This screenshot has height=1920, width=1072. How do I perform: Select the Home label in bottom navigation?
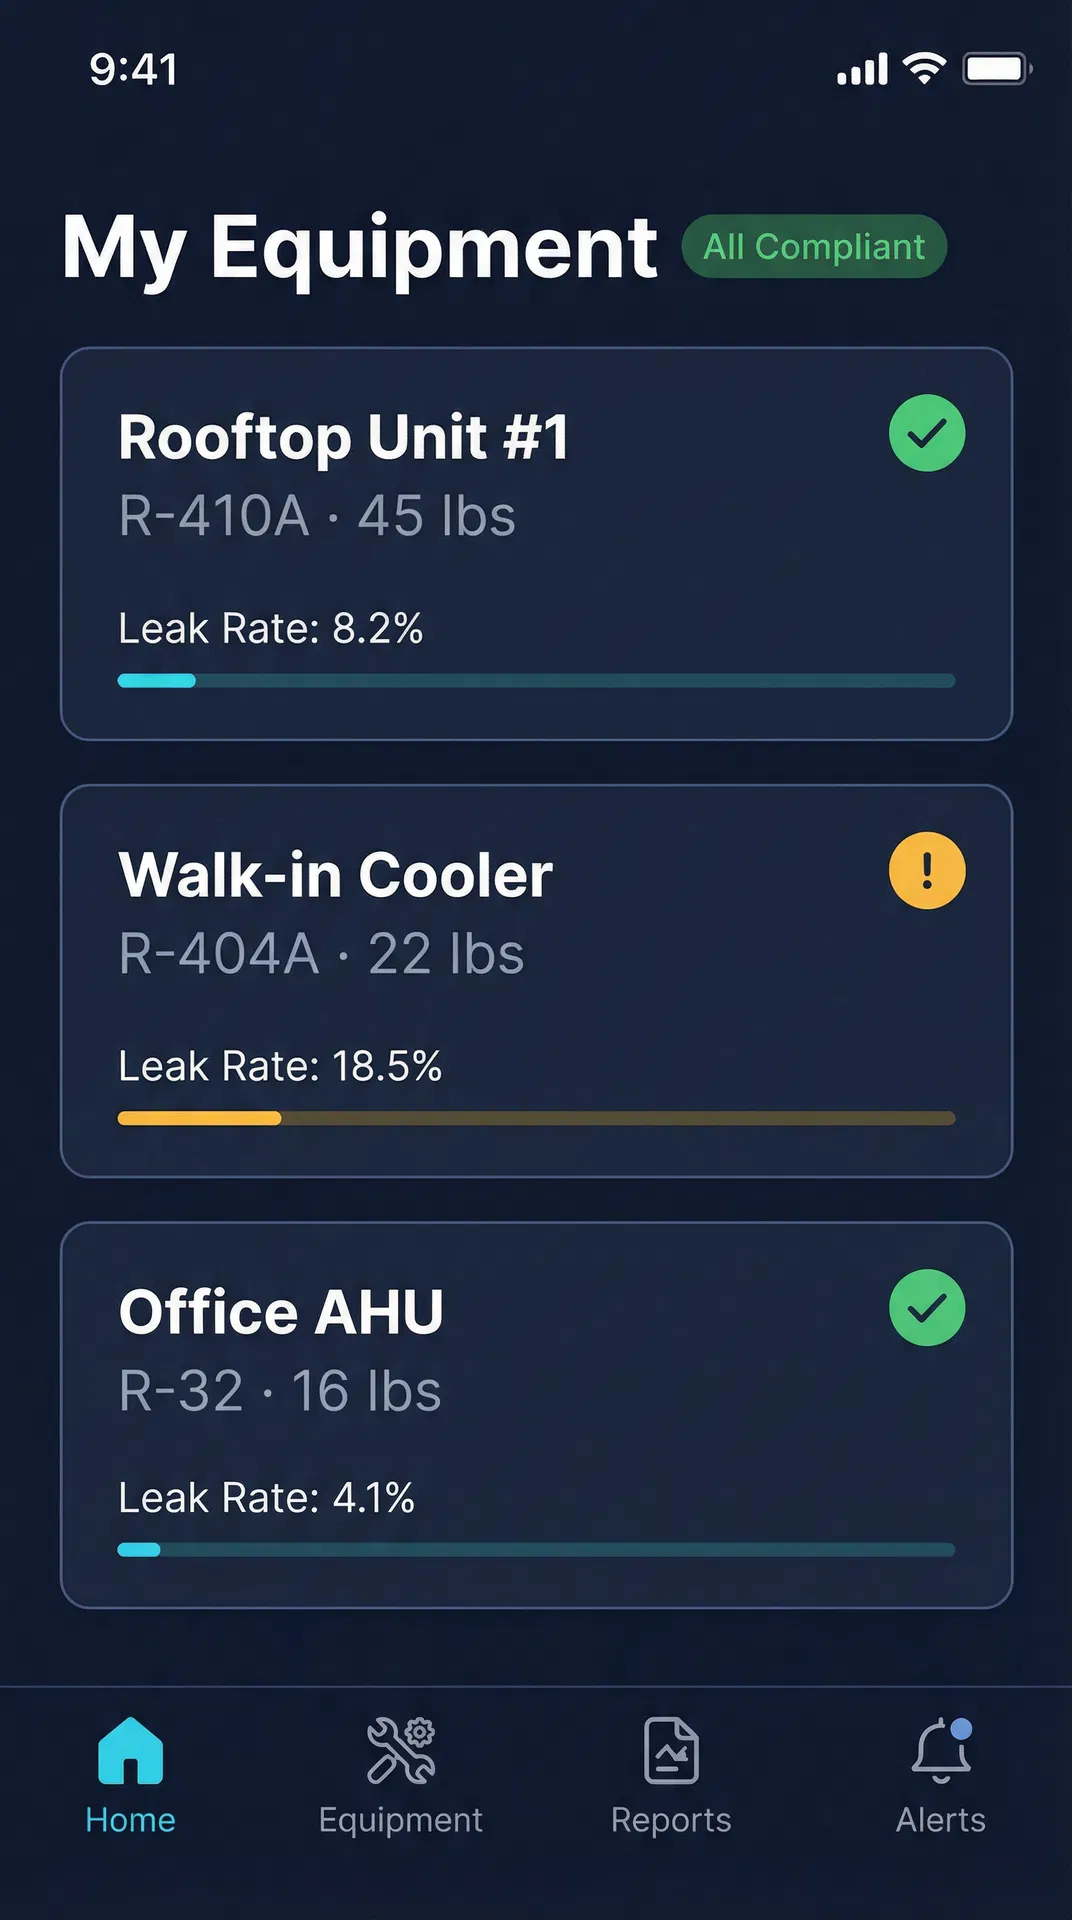point(131,1820)
